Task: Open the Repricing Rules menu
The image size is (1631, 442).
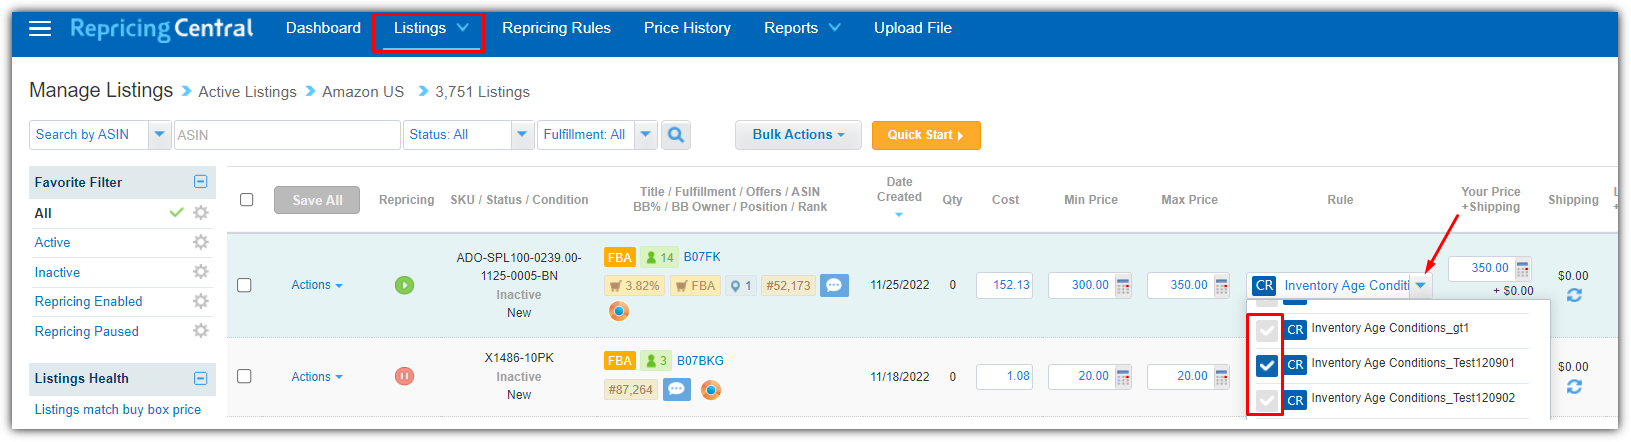Action: [x=556, y=28]
